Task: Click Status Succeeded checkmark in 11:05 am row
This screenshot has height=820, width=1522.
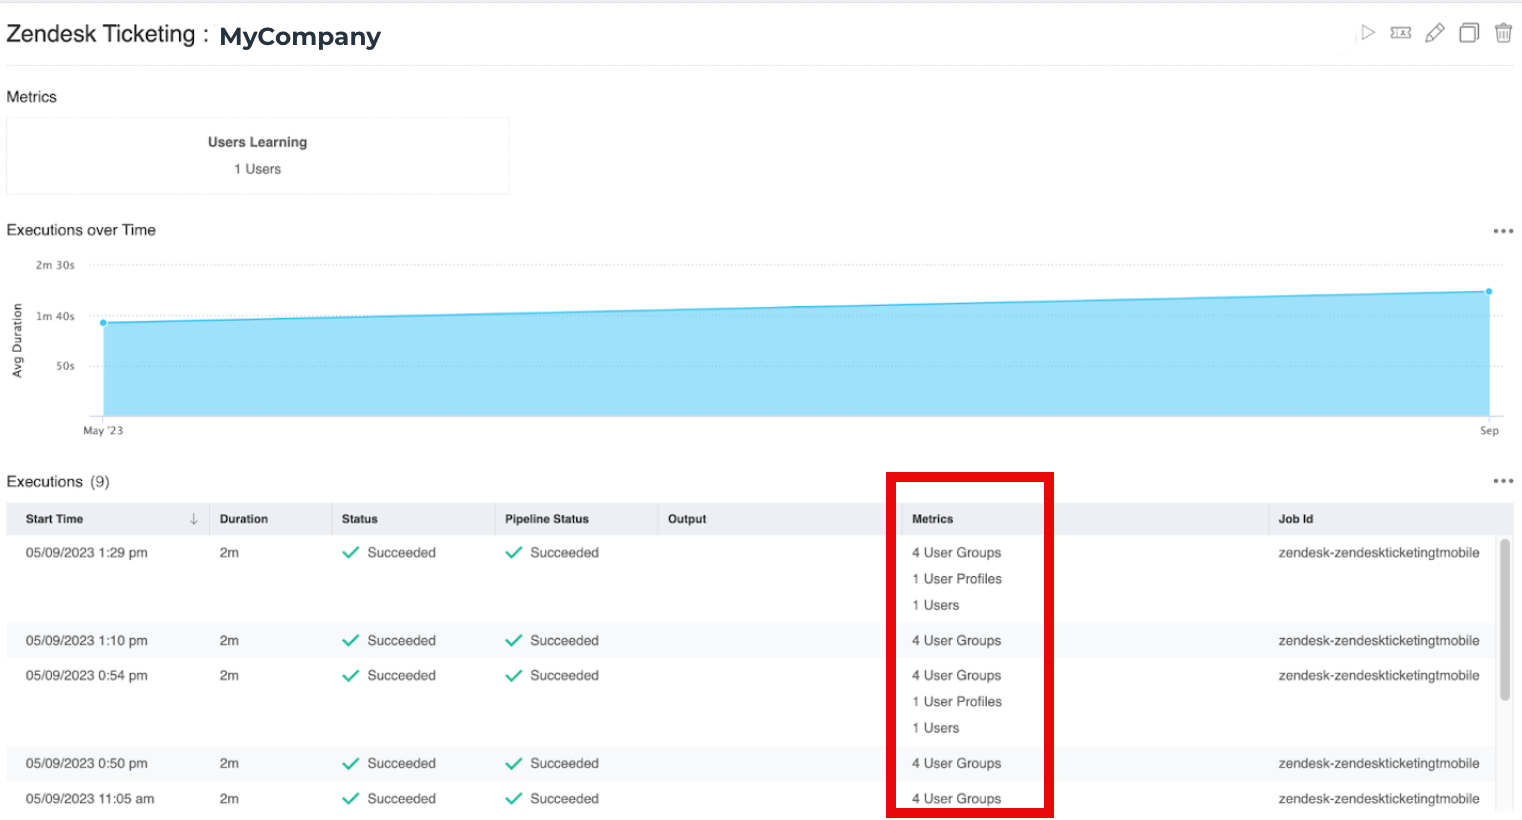Action: point(351,798)
